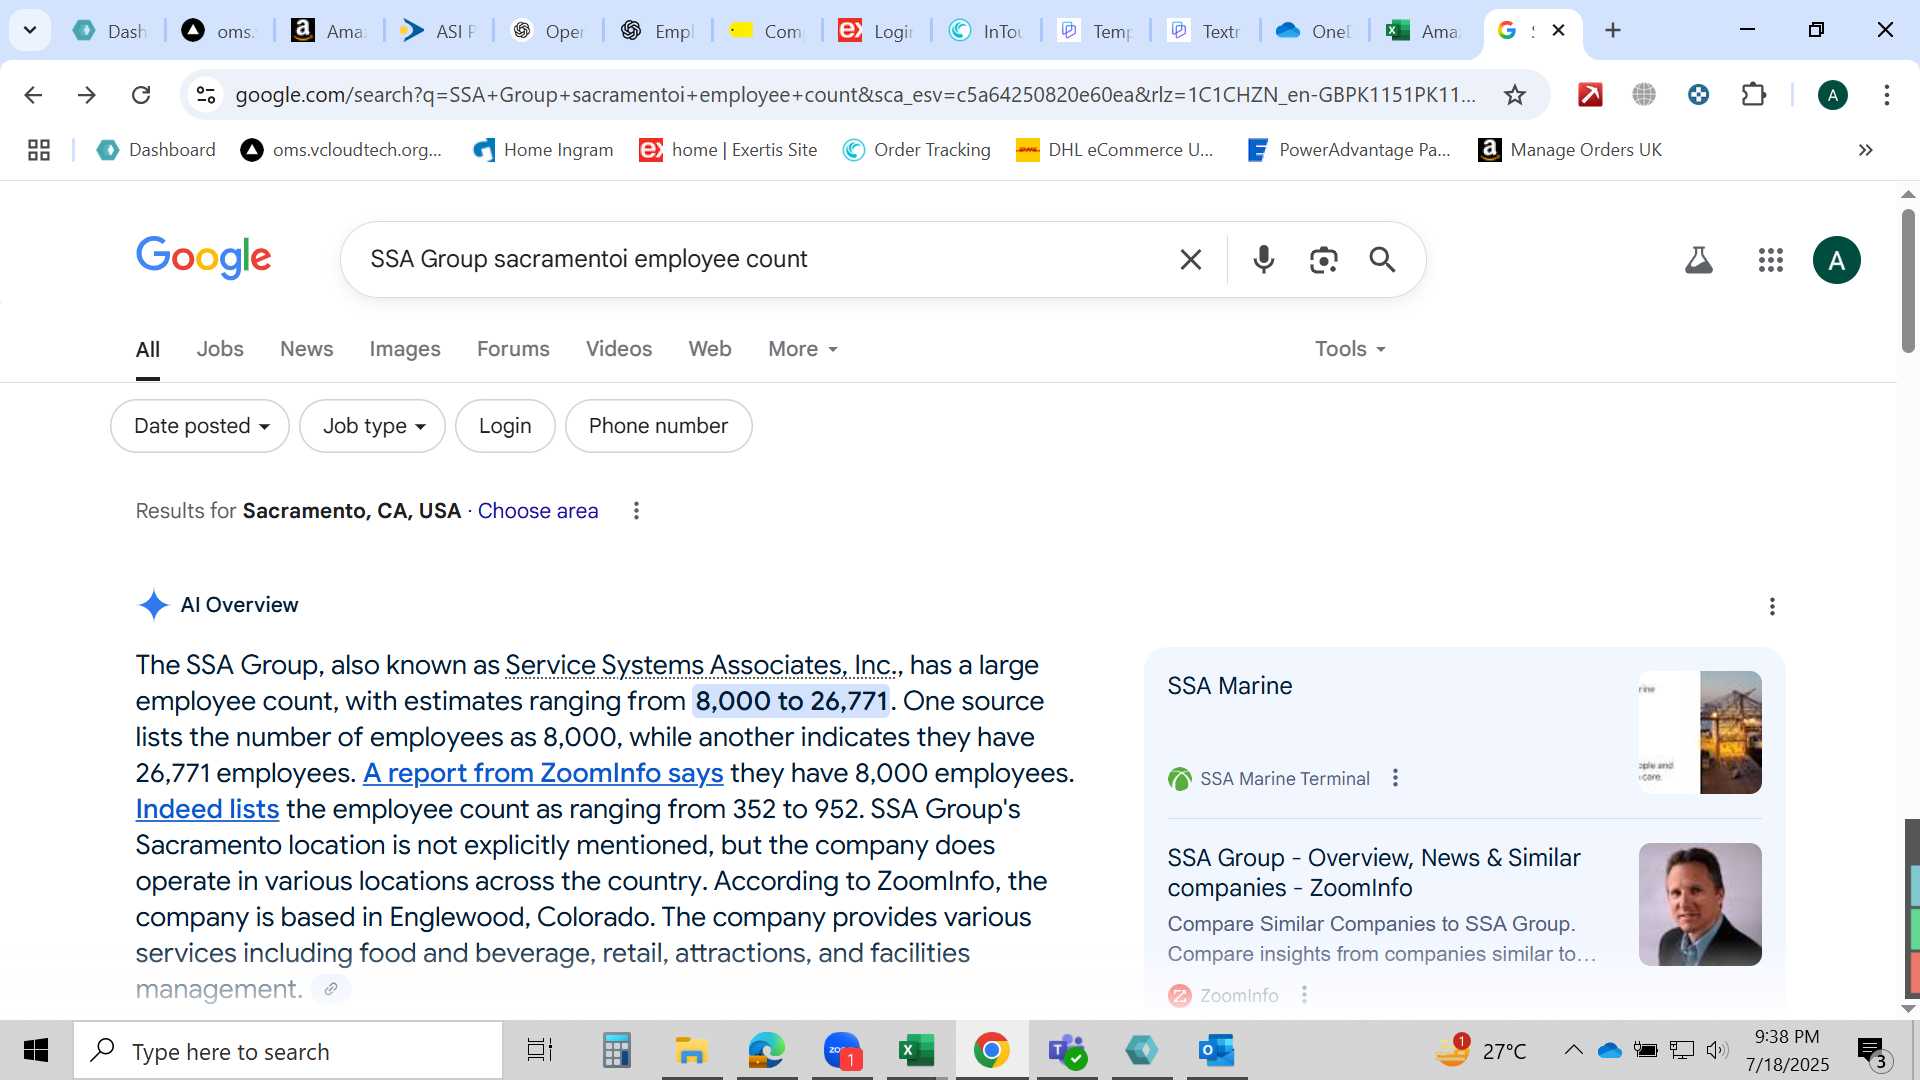1920x1080 pixels.
Task: Open Google apps grid icon
Action: coord(1770,260)
